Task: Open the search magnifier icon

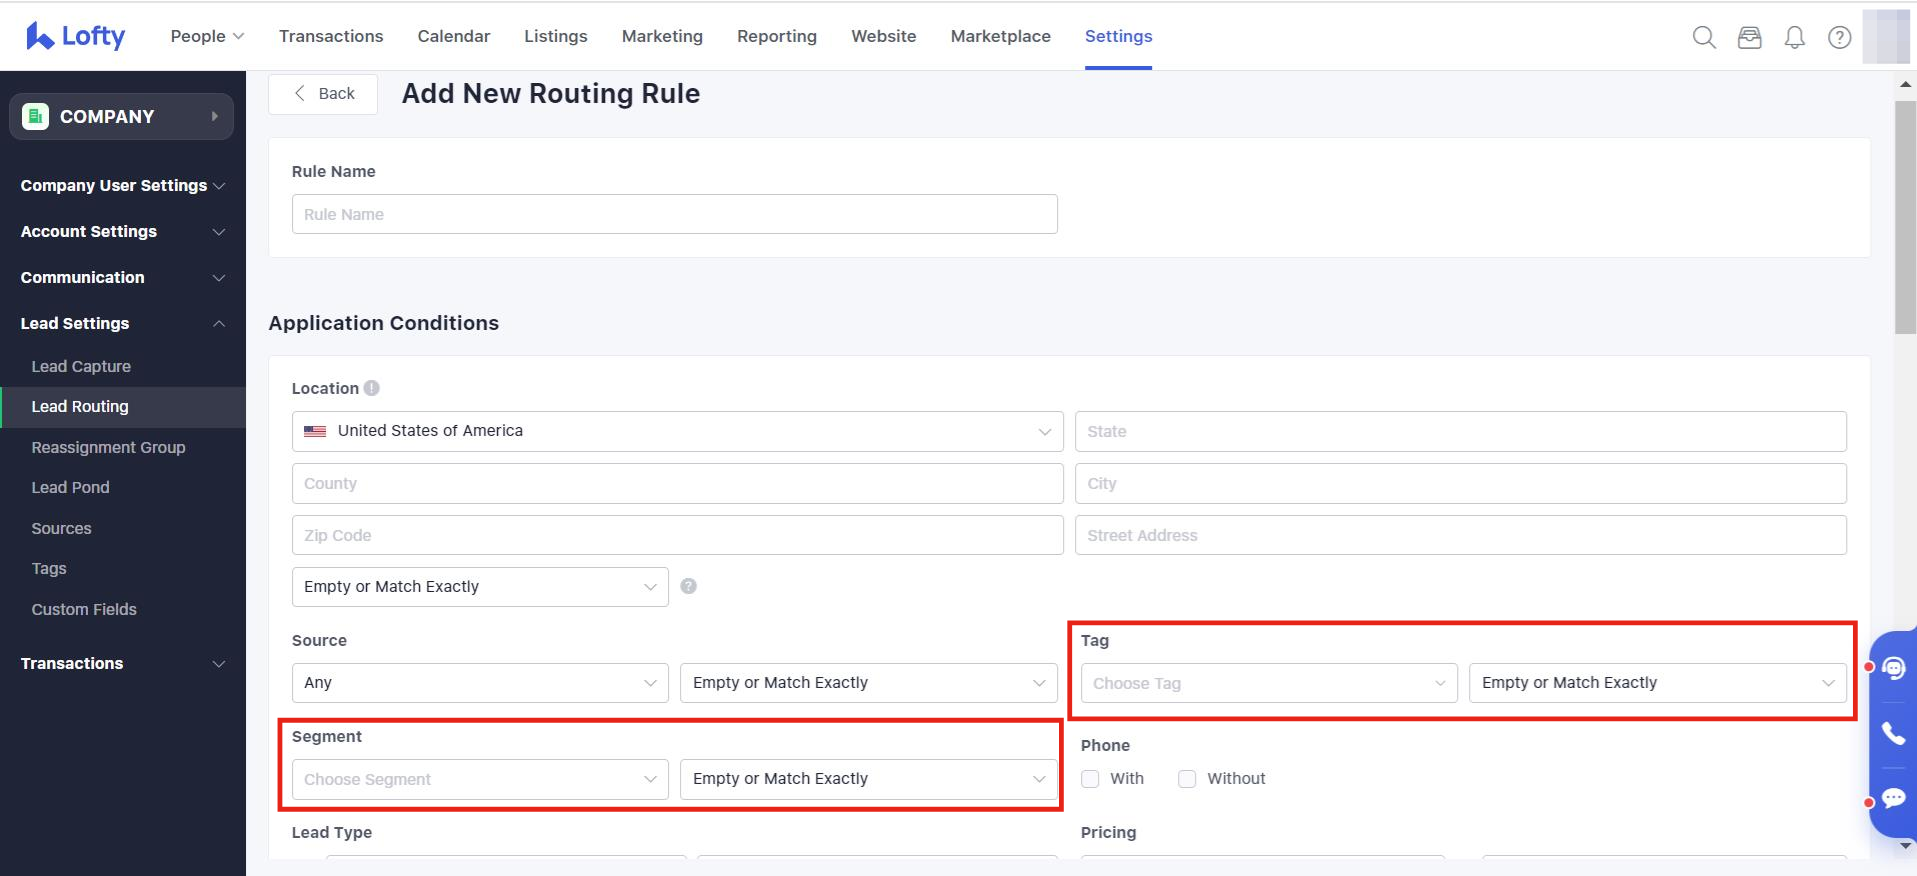Action: 1704,38
